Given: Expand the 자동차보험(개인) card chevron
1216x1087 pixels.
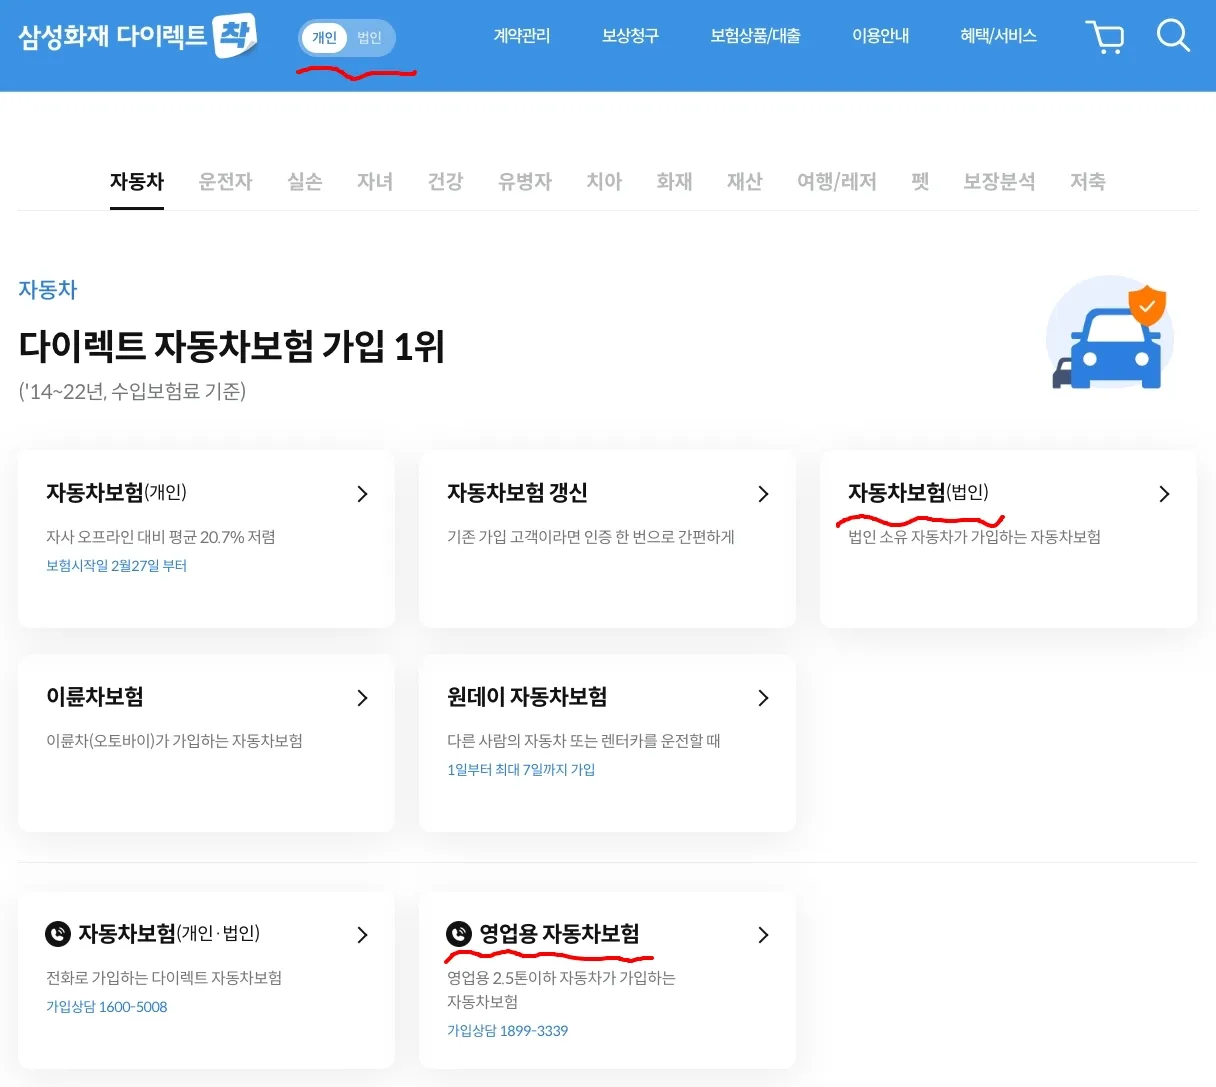Looking at the screenshot, I should pyautogui.click(x=362, y=493).
